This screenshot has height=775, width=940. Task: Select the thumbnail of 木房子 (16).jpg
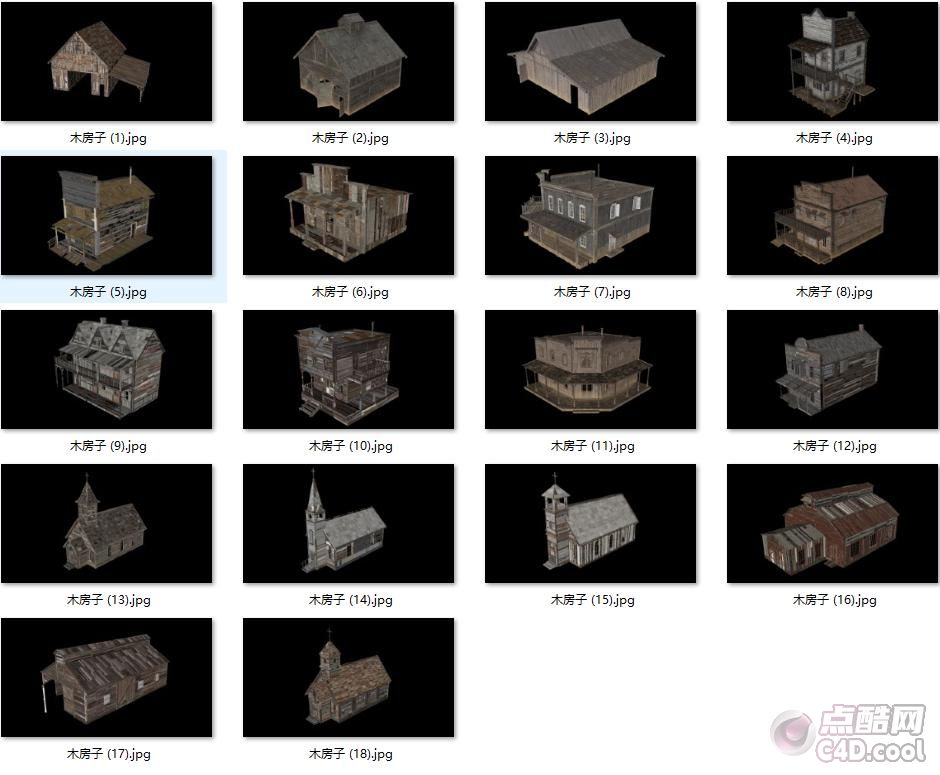click(832, 524)
